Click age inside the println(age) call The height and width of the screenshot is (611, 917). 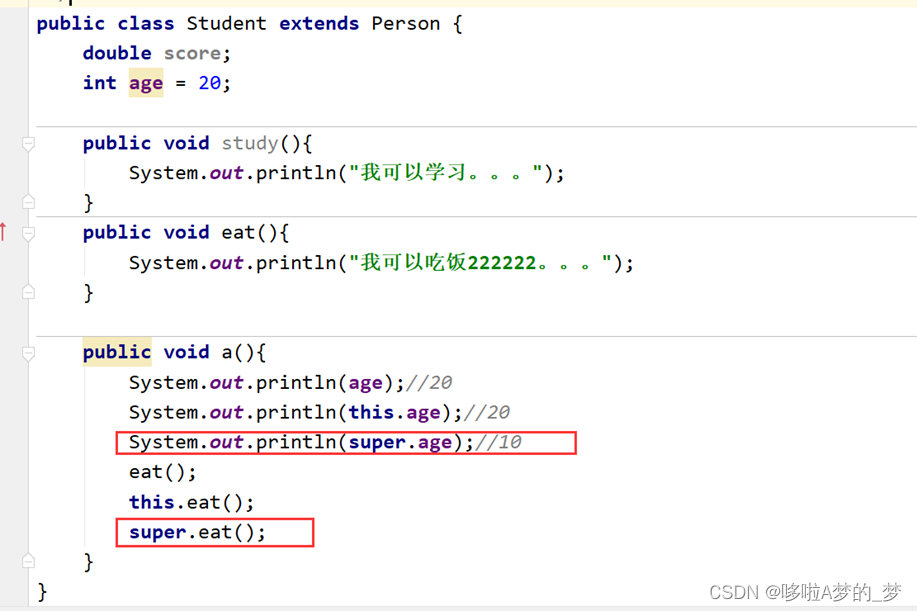[x=366, y=383]
